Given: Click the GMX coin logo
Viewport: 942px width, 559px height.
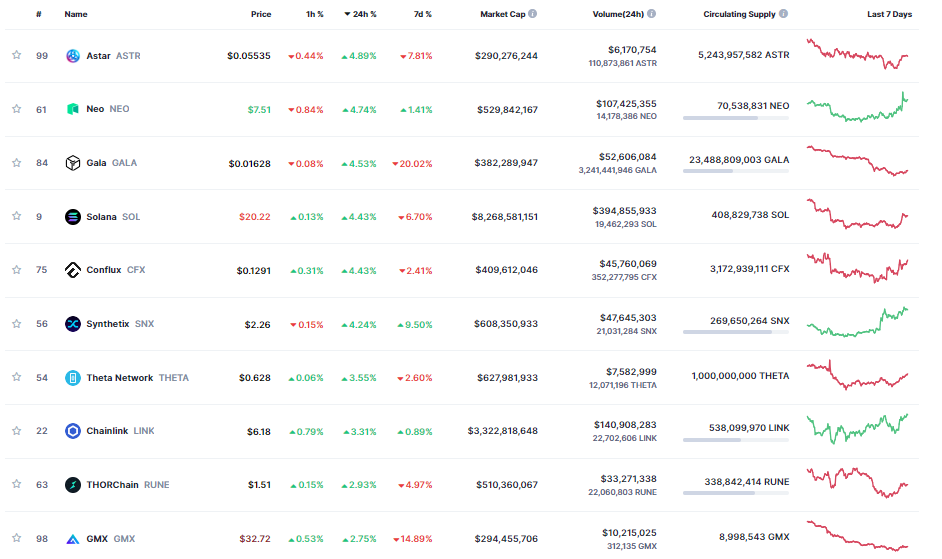Looking at the screenshot, I should pyautogui.click(x=73, y=539).
